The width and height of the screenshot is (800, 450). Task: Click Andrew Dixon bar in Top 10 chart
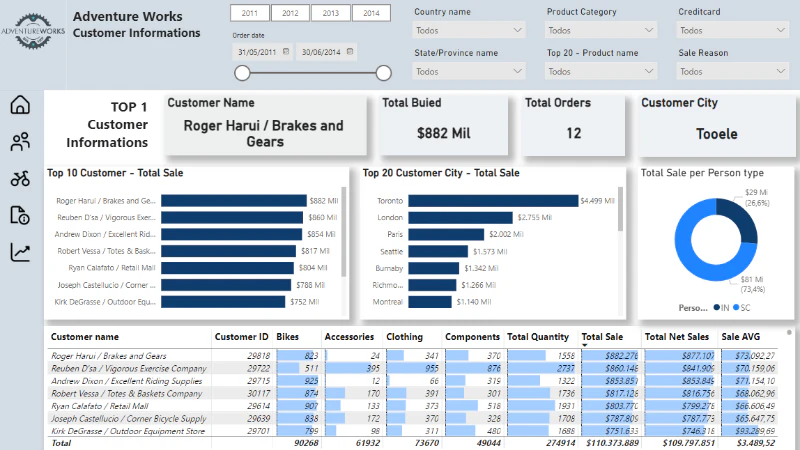232,234
